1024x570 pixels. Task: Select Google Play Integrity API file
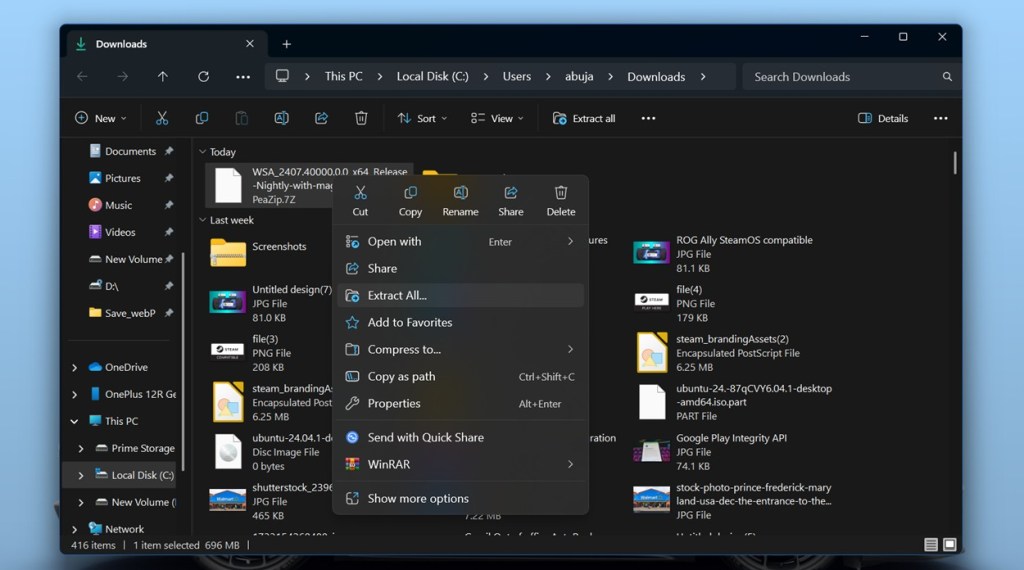(712, 452)
